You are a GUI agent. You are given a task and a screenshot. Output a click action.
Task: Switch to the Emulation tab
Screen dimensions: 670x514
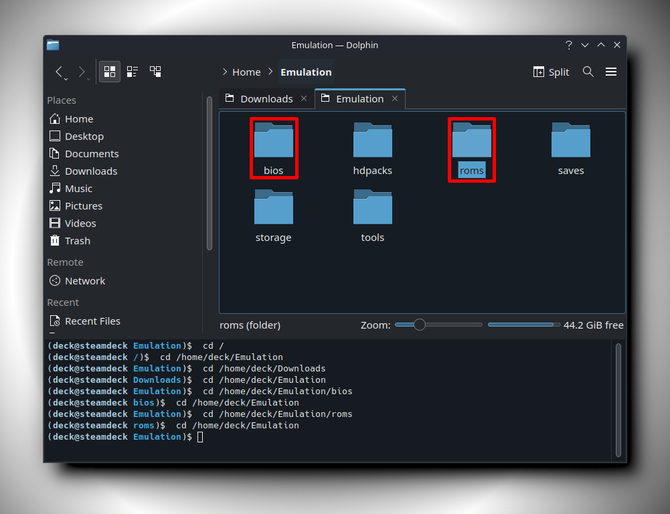click(360, 99)
